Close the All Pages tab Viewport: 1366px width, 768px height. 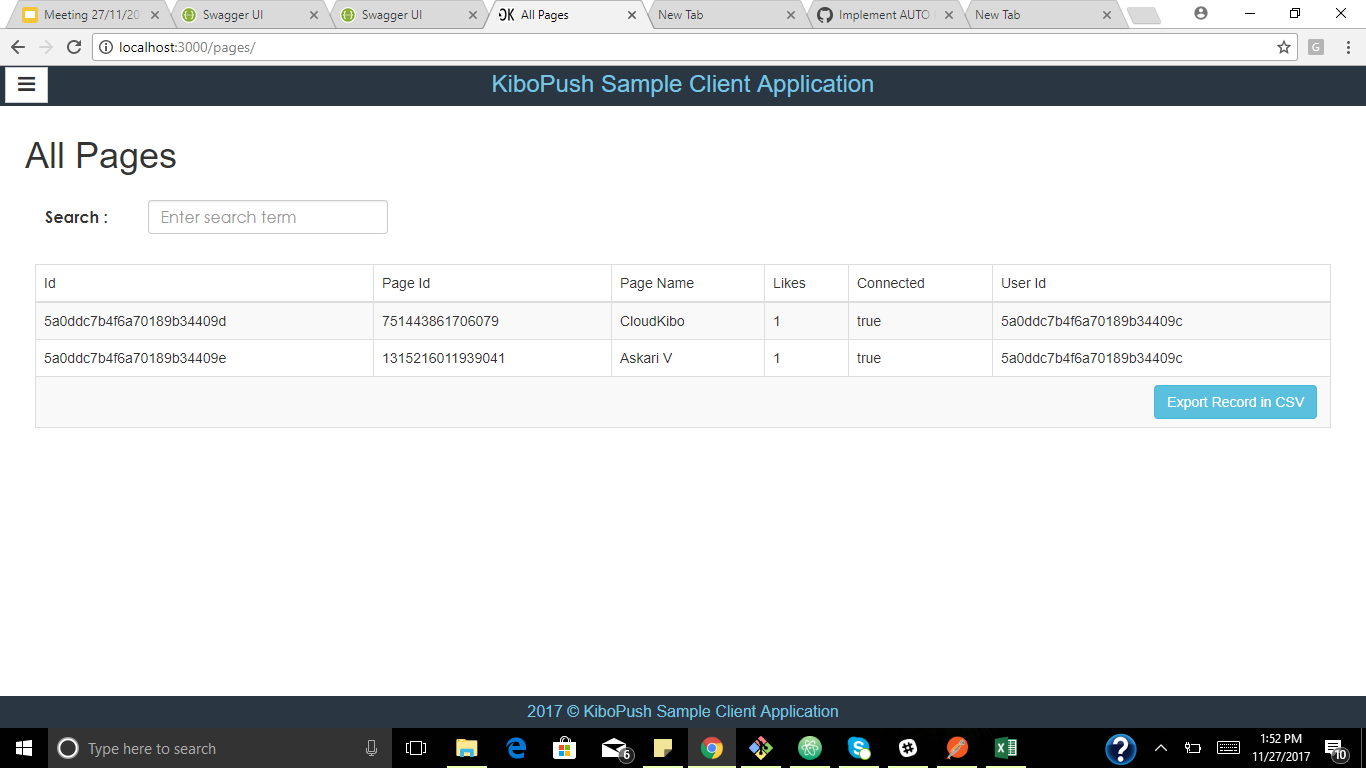coord(632,15)
